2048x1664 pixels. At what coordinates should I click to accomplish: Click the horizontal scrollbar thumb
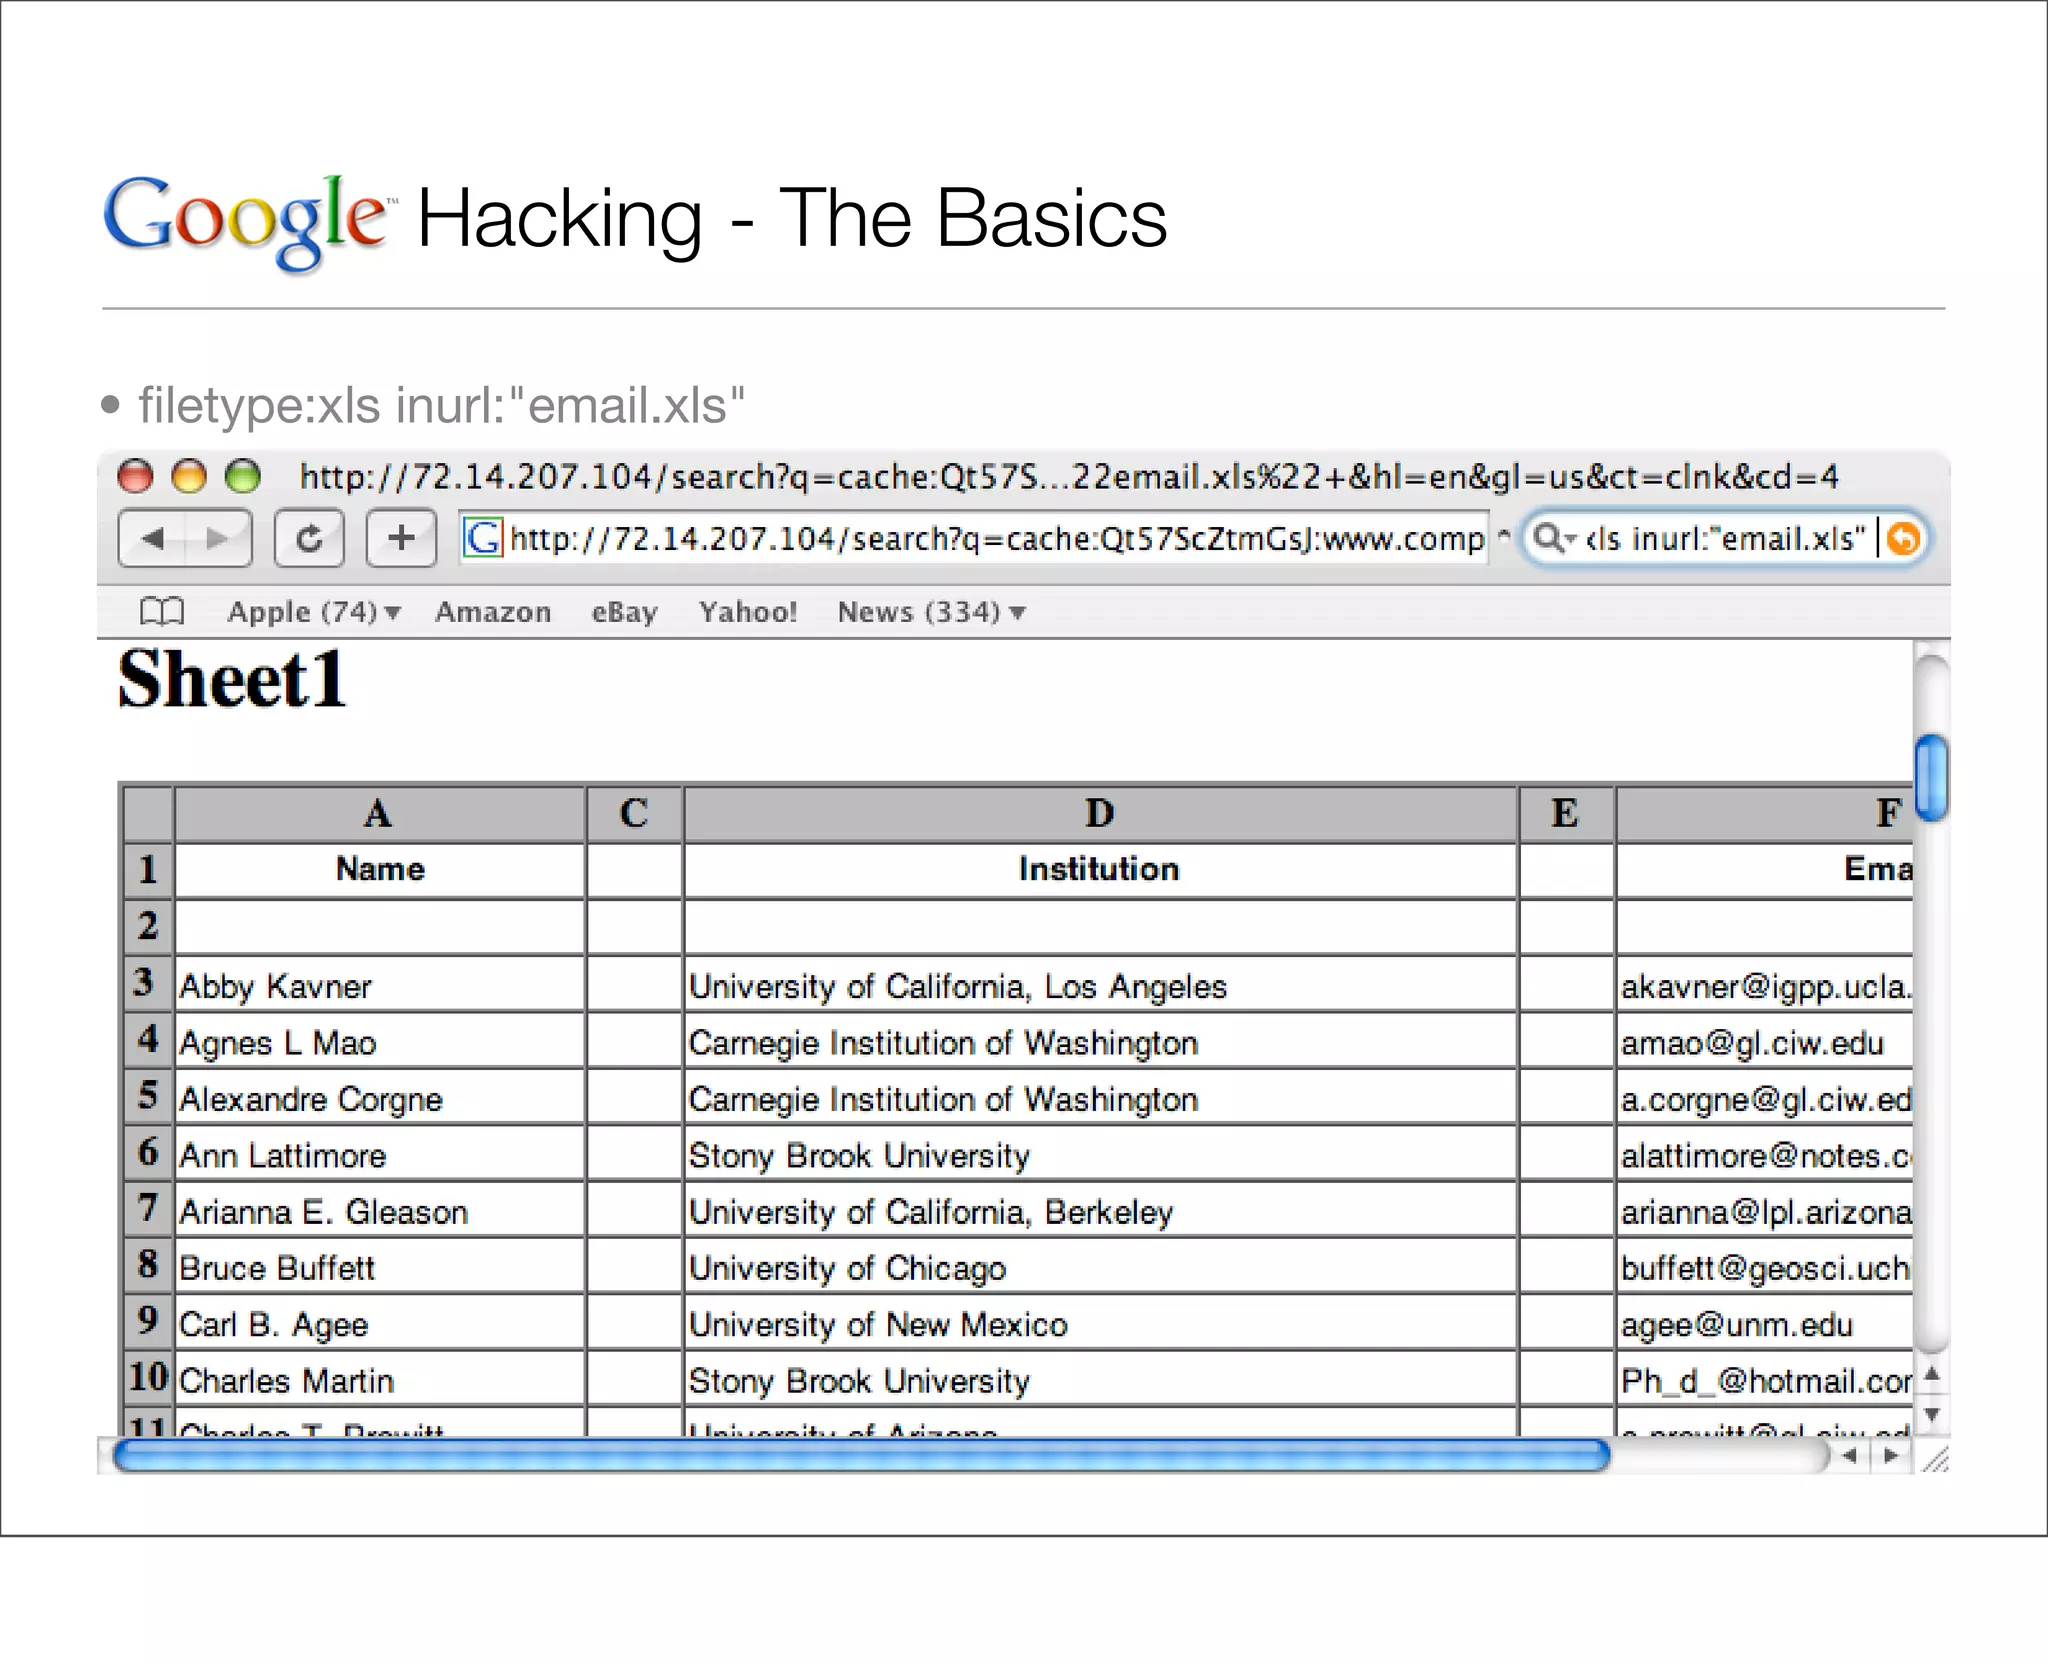coord(861,1456)
